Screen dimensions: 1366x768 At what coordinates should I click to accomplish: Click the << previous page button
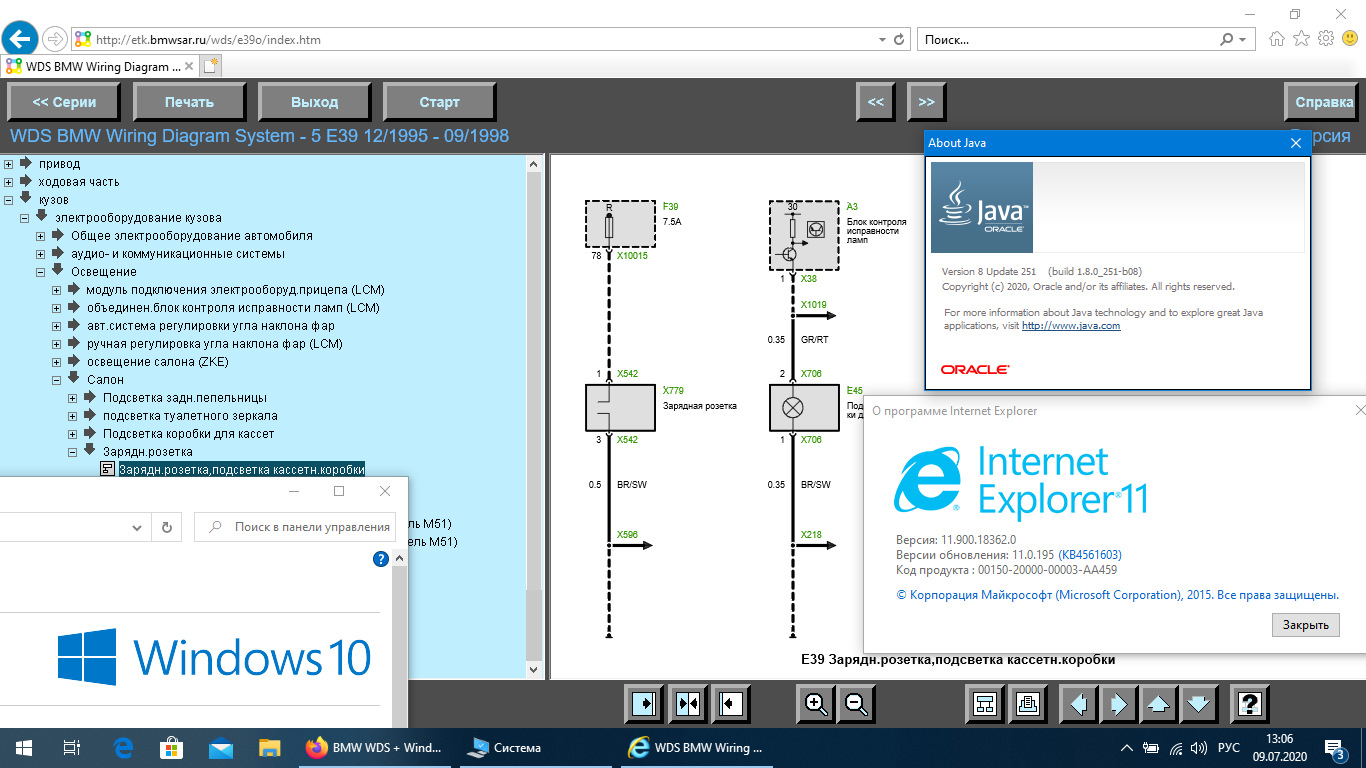[x=875, y=102]
